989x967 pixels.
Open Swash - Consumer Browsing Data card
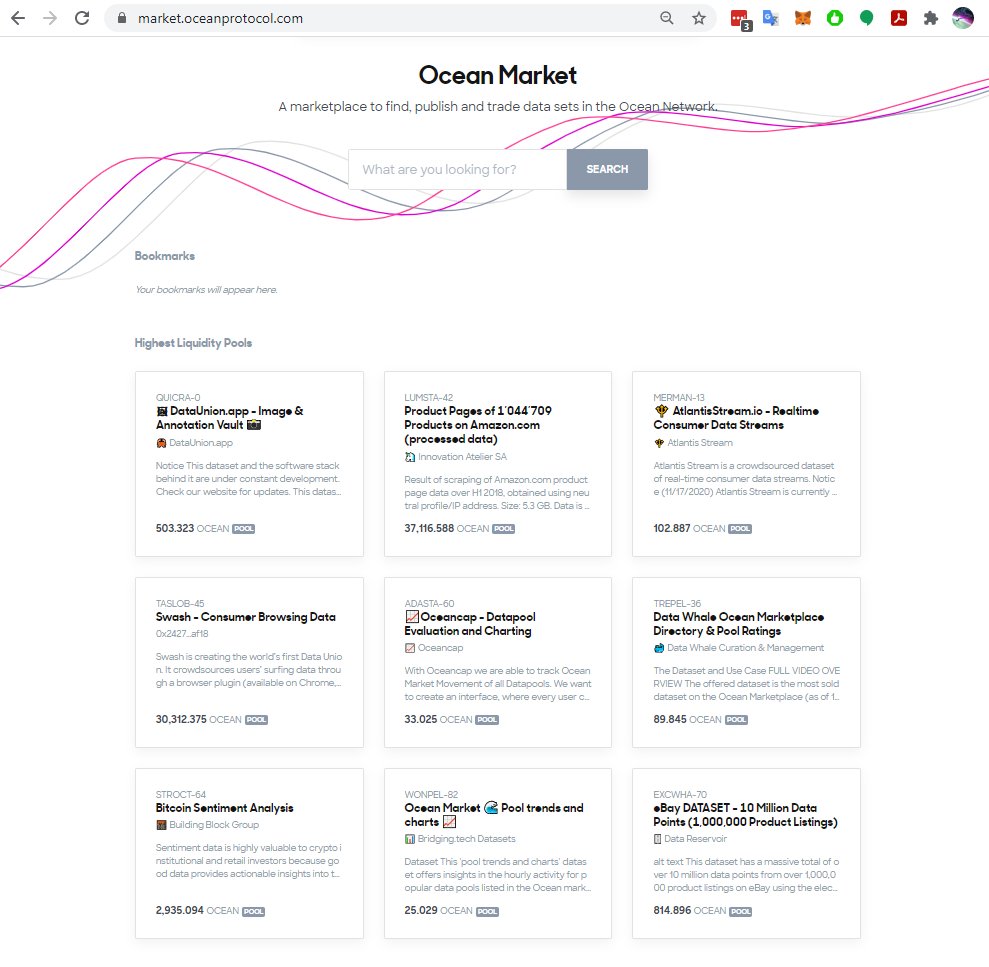click(x=249, y=662)
